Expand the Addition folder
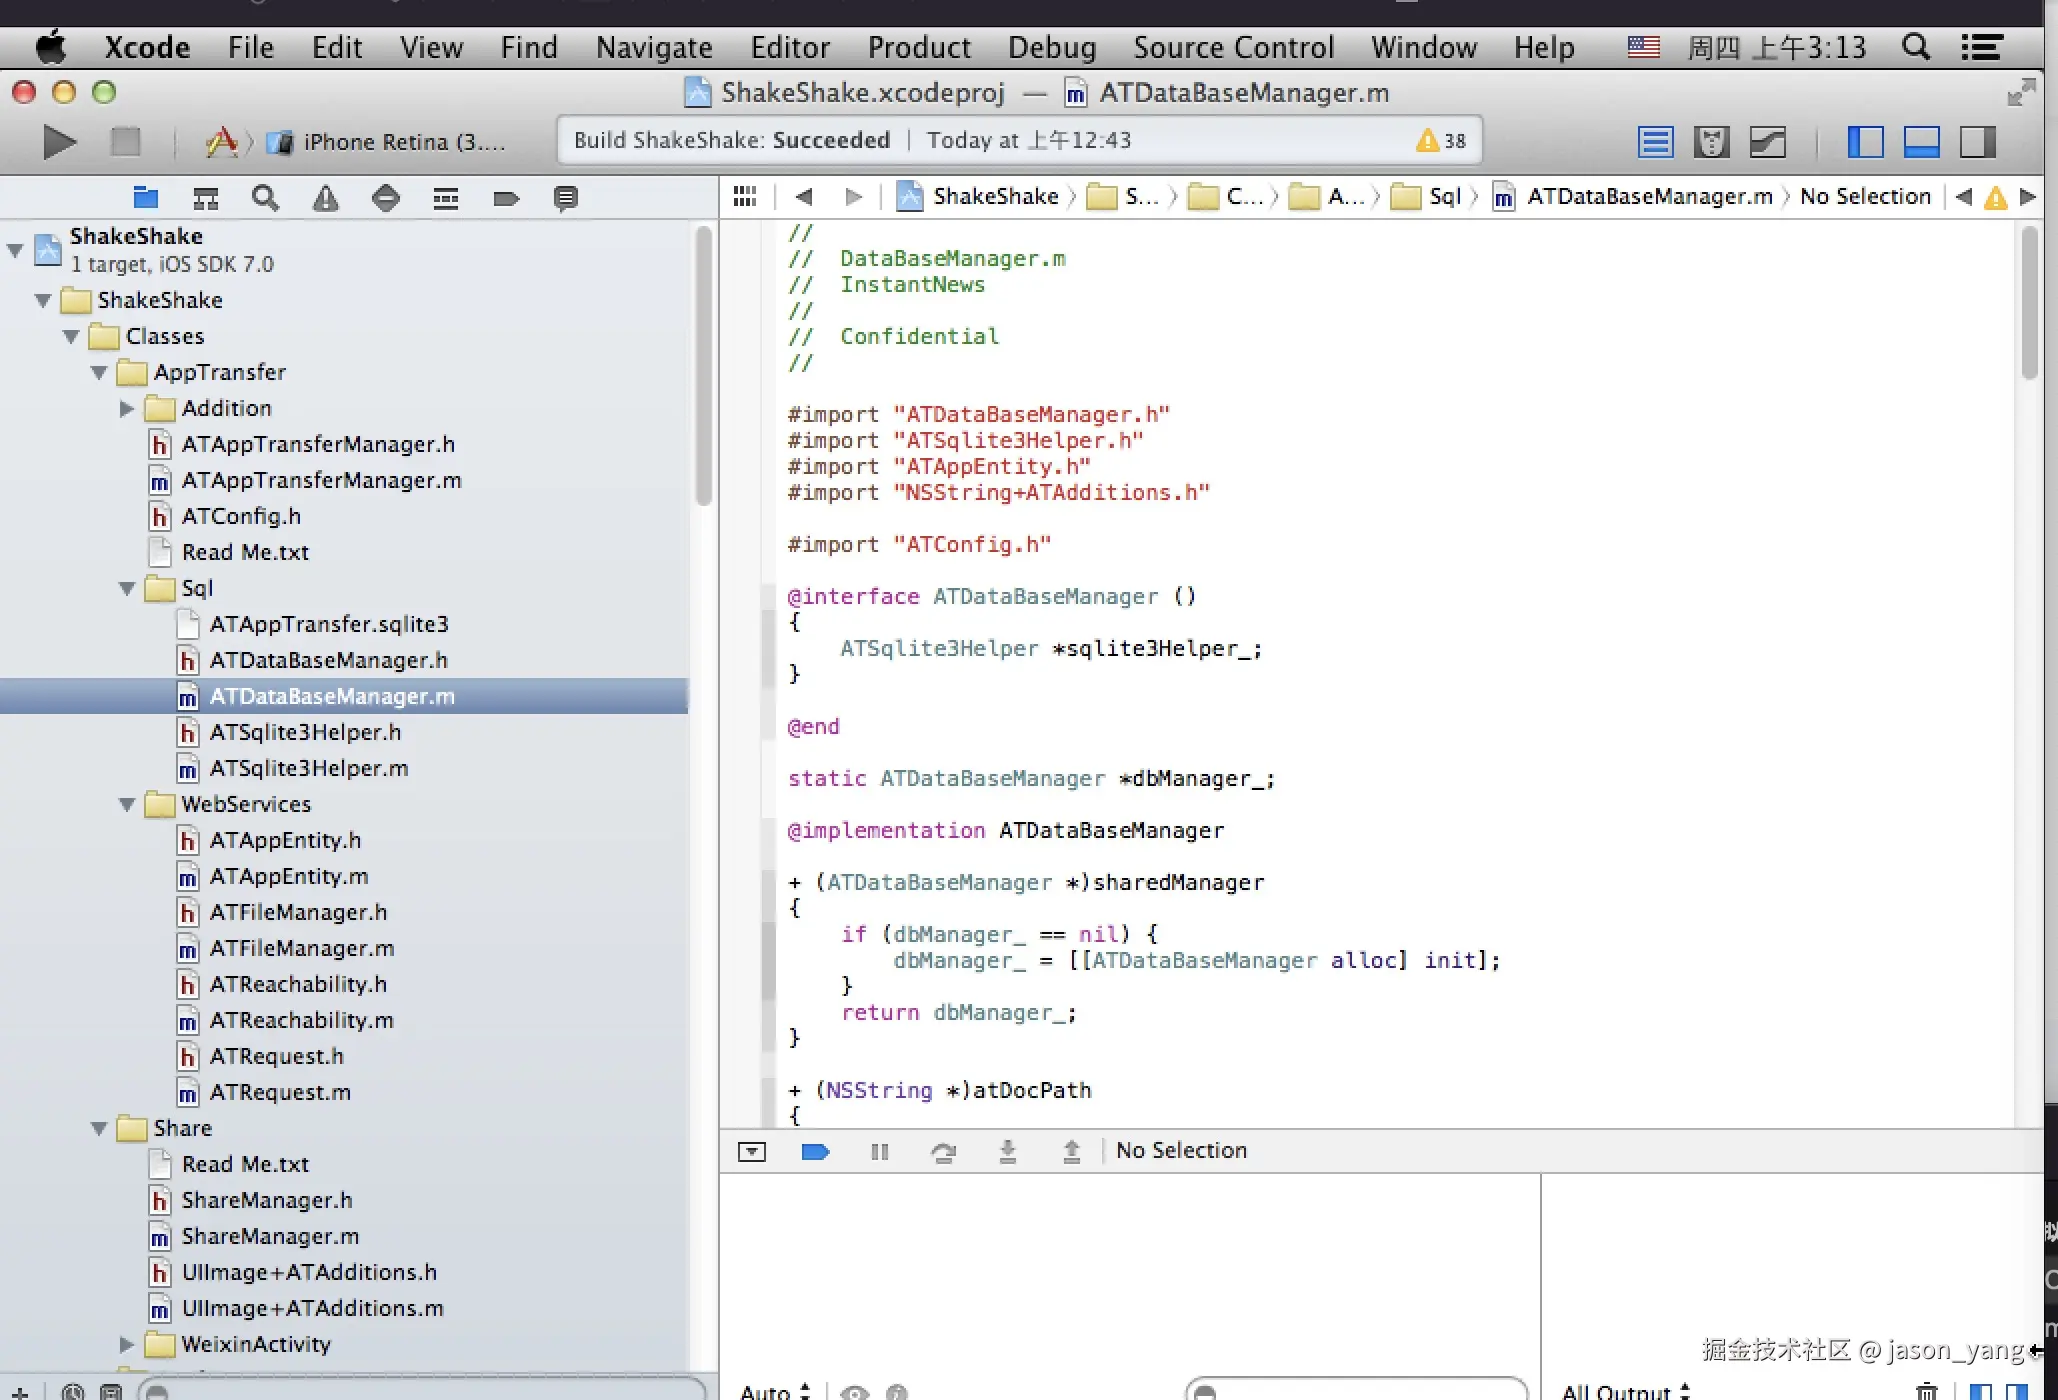The width and height of the screenshot is (2058, 1400). [x=127, y=408]
